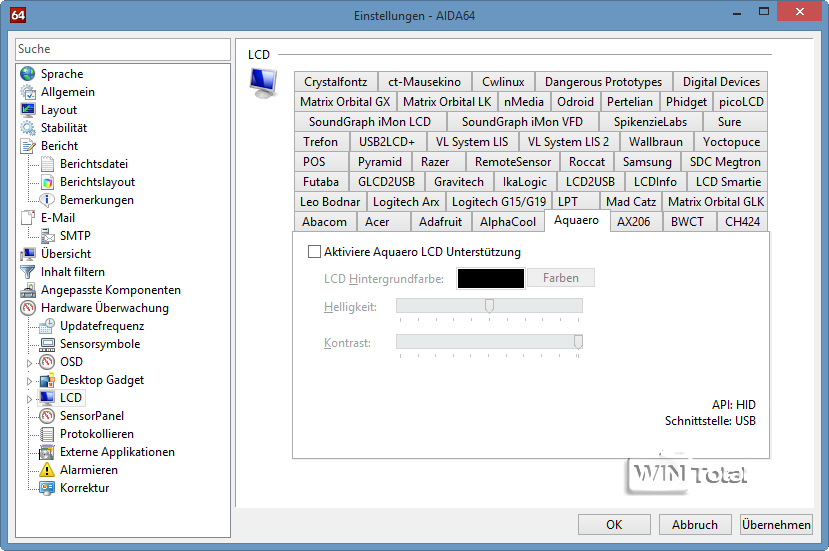Click the Sprache globe icon
Viewport: 829px width, 551px height.
coord(27,74)
